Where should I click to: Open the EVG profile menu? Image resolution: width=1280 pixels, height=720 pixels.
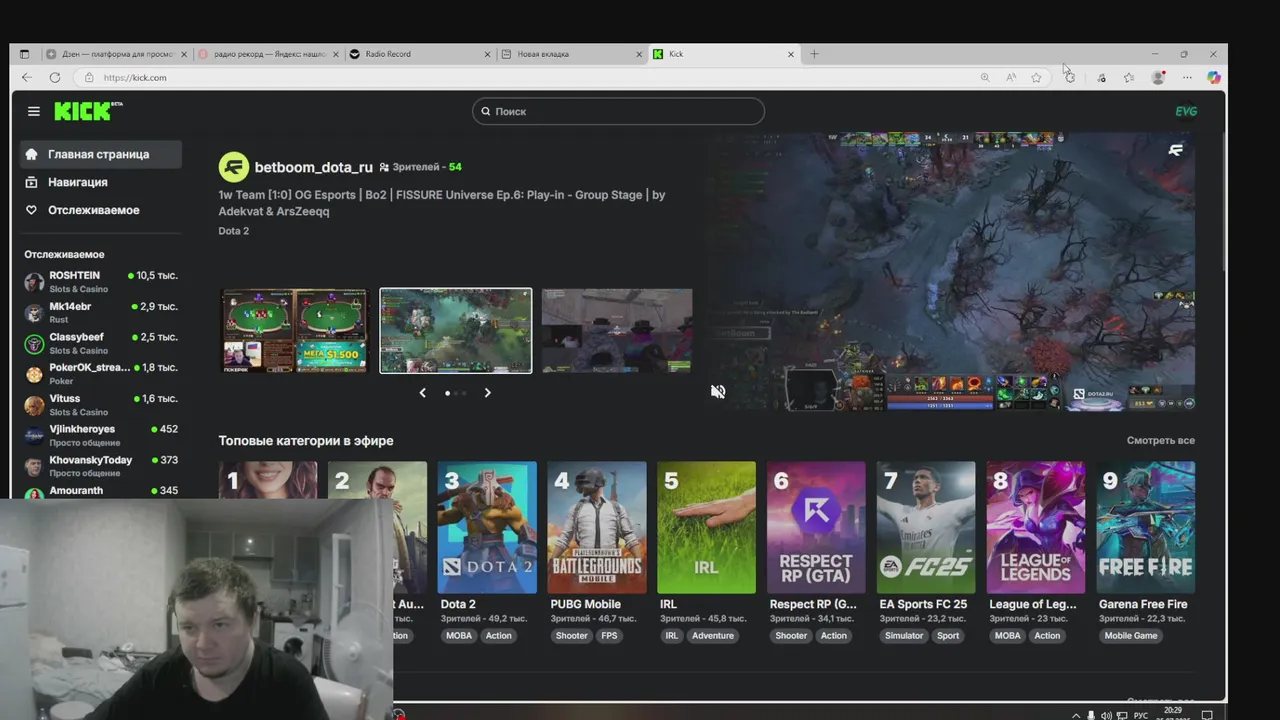(x=1186, y=111)
